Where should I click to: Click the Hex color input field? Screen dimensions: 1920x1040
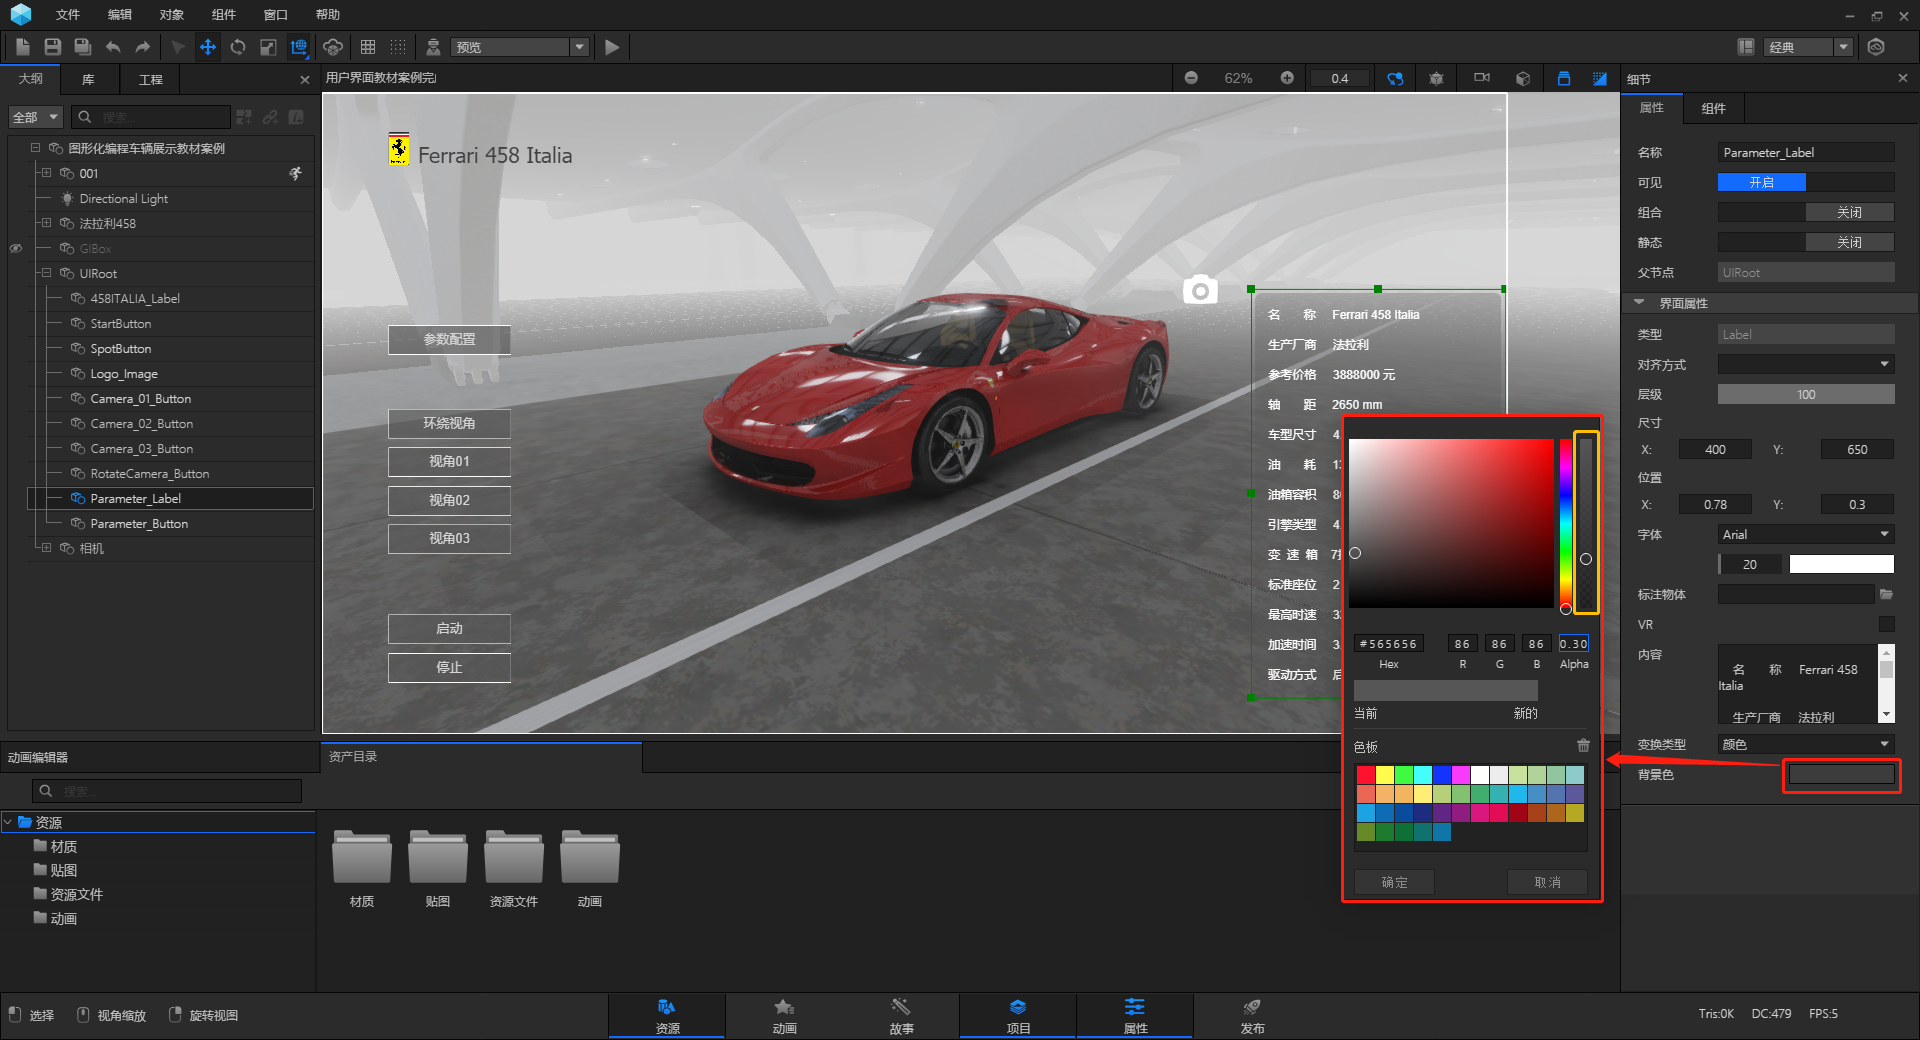coord(1388,643)
